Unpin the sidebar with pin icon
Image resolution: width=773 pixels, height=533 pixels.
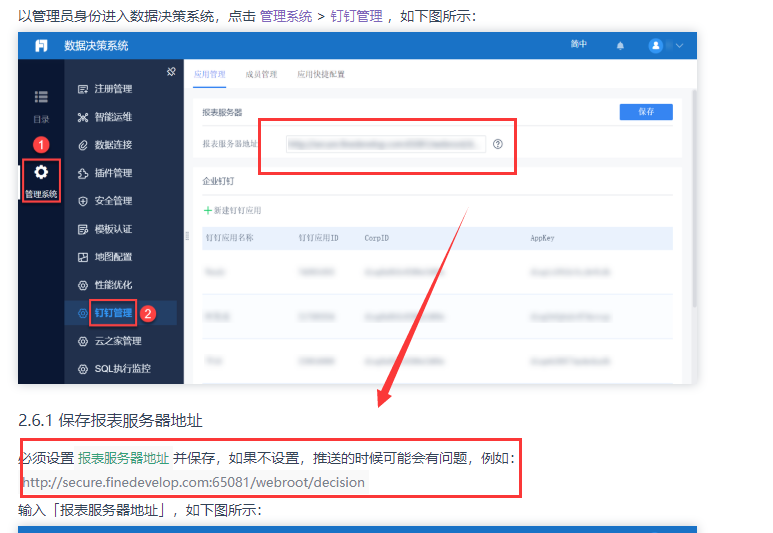coord(171,72)
